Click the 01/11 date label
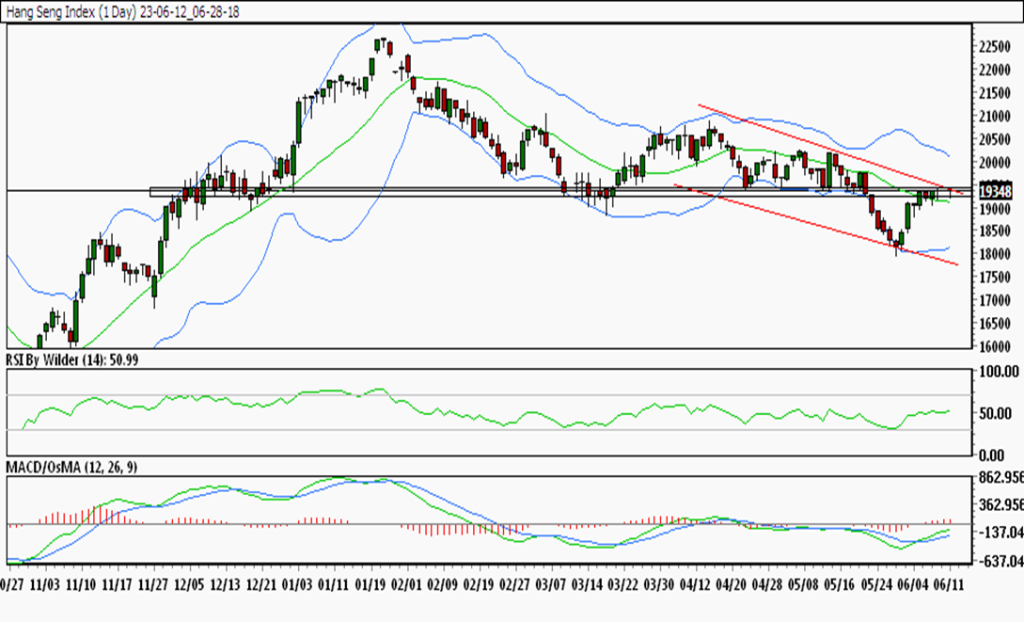This screenshot has width=1024, height=622. click(x=334, y=583)
